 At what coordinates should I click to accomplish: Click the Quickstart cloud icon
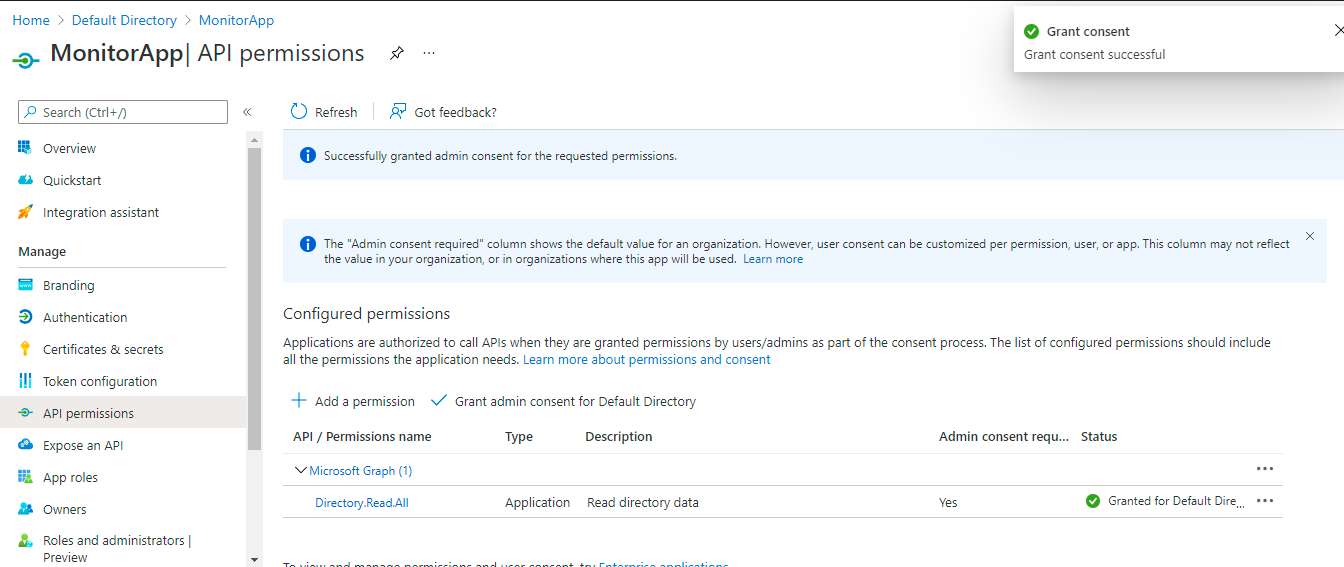click(x=25, y=180)
